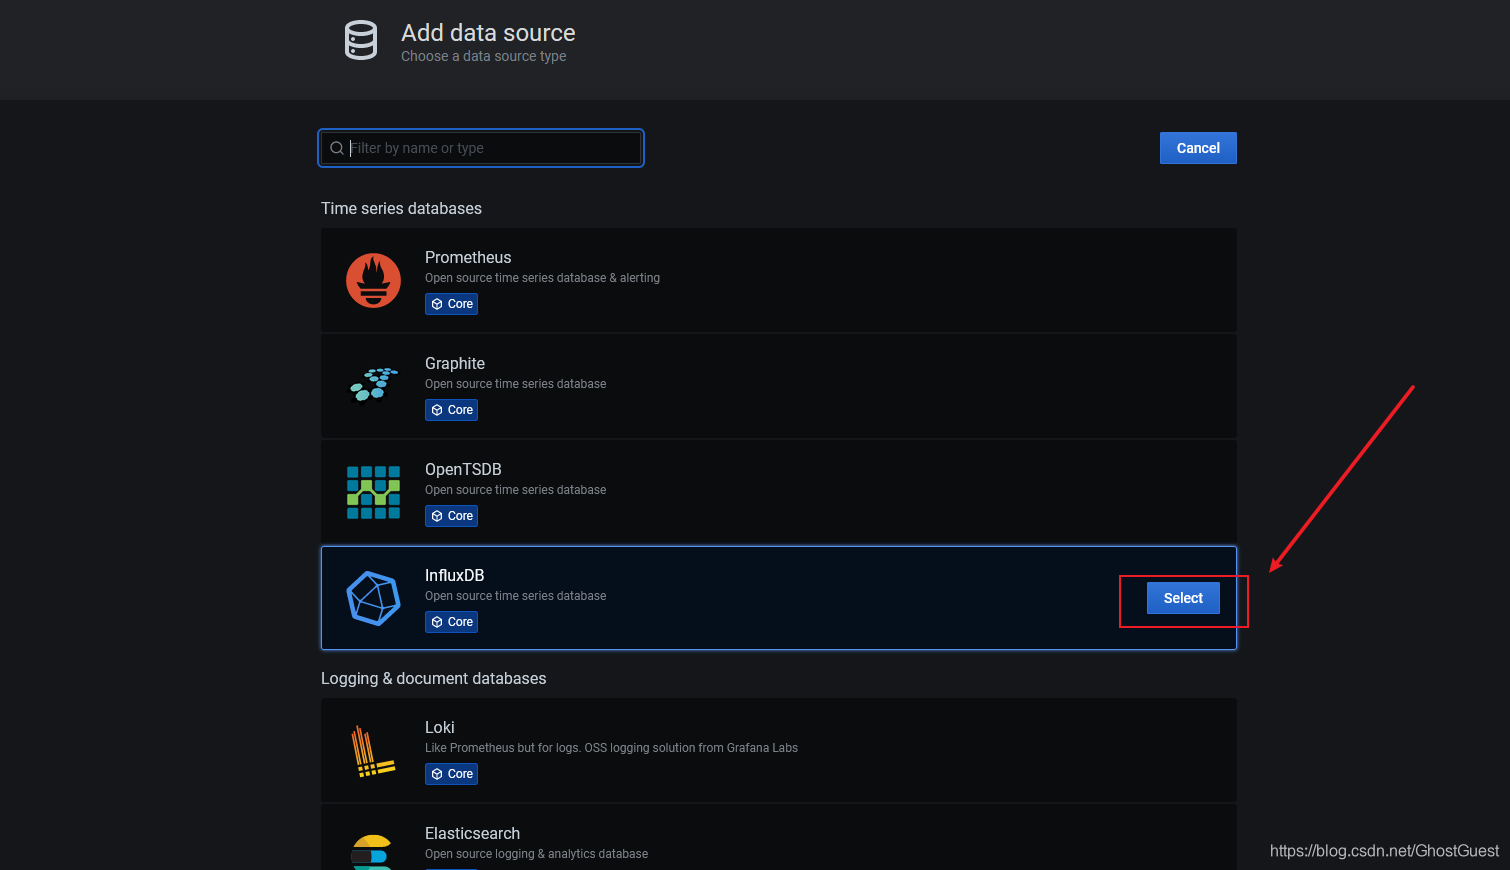Viewport: 1510px width, 870px height.
Task: Click the OpenTSDB grid logo icon
Action: tap(373, 492)
